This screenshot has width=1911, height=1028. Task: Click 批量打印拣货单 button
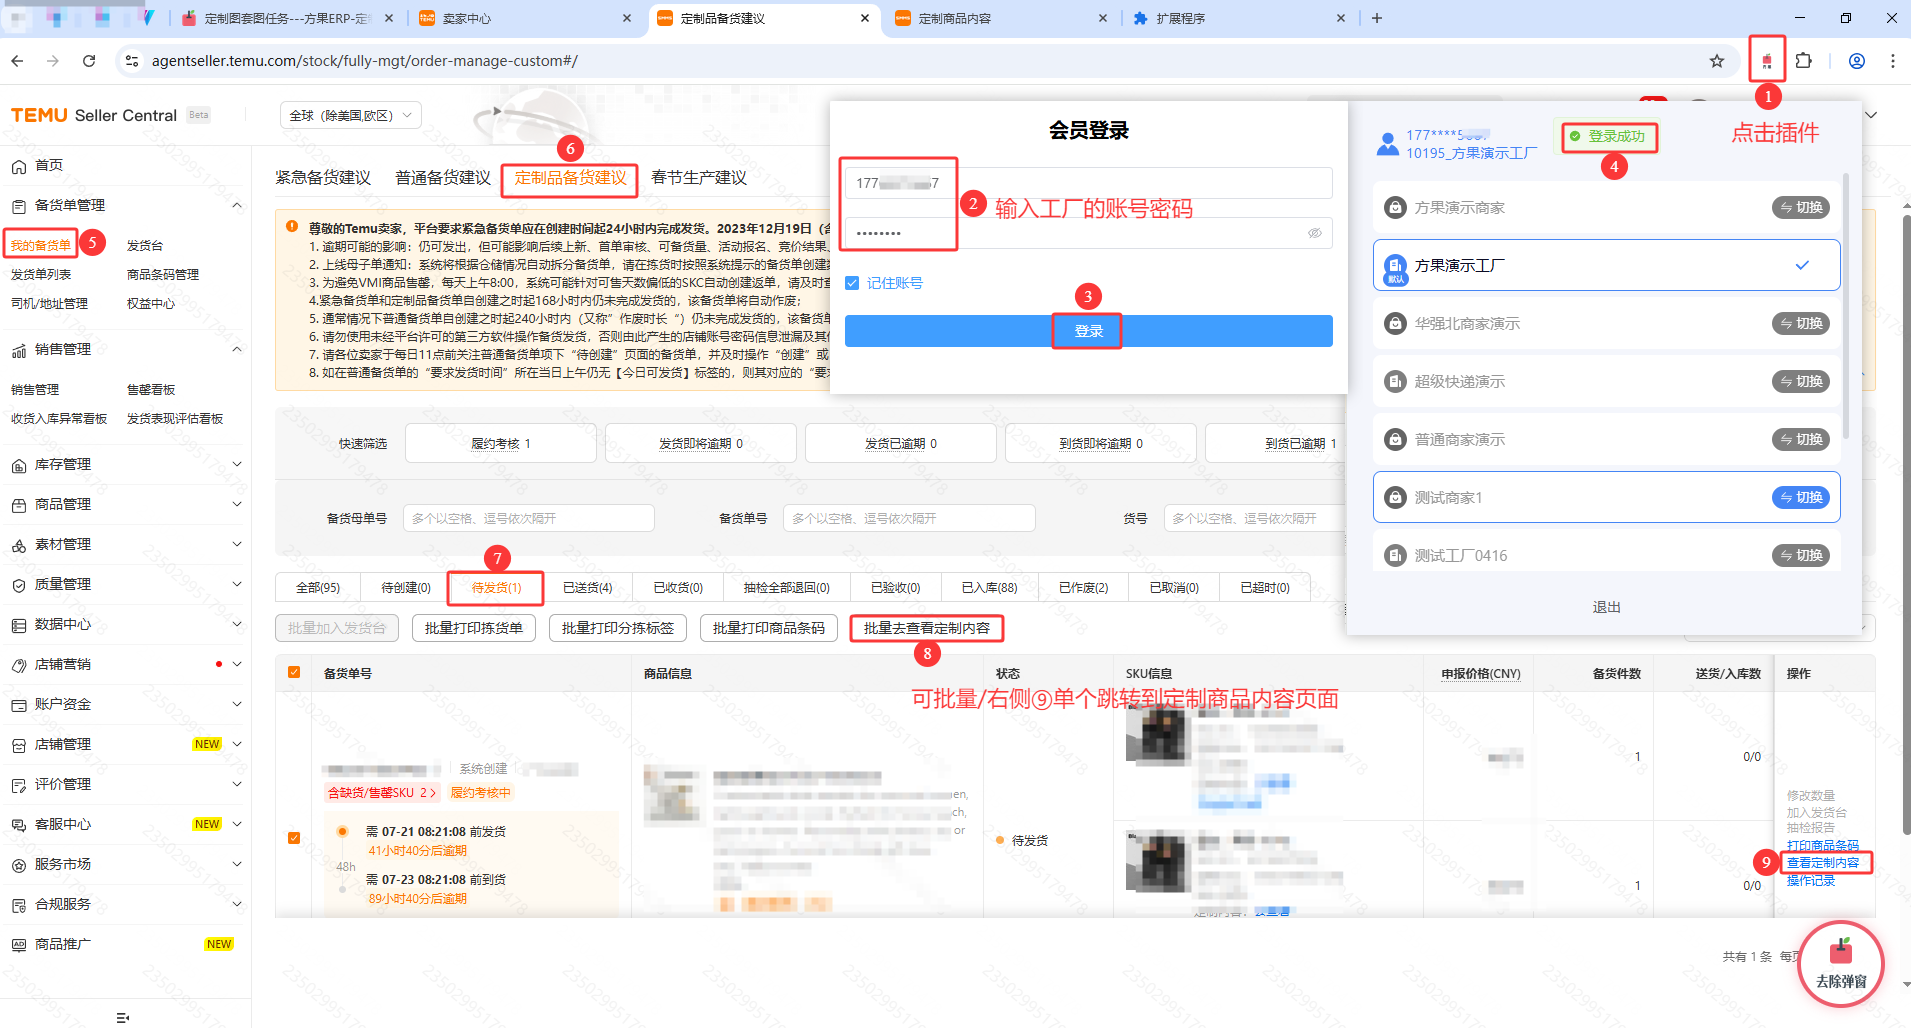click(x=474, y=628)
